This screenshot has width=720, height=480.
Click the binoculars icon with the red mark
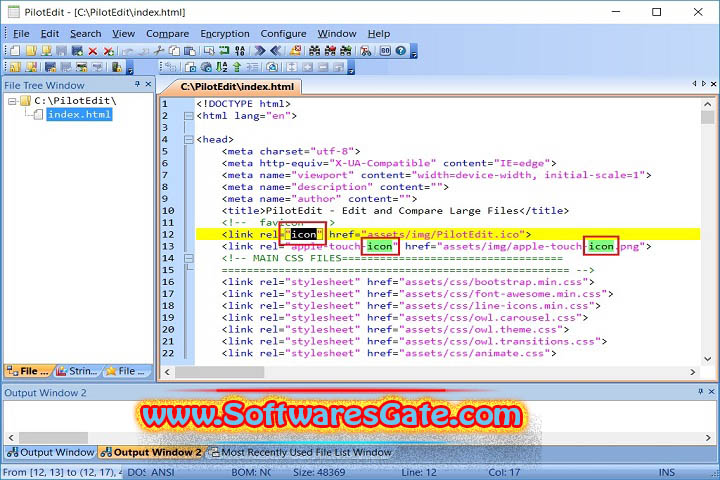coord(330,51)
